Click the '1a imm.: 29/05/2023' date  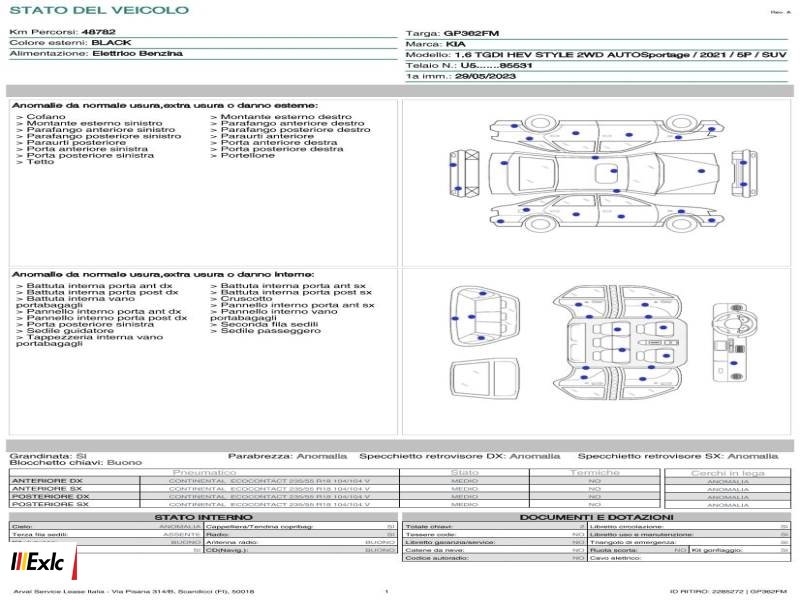pos(461,76)
